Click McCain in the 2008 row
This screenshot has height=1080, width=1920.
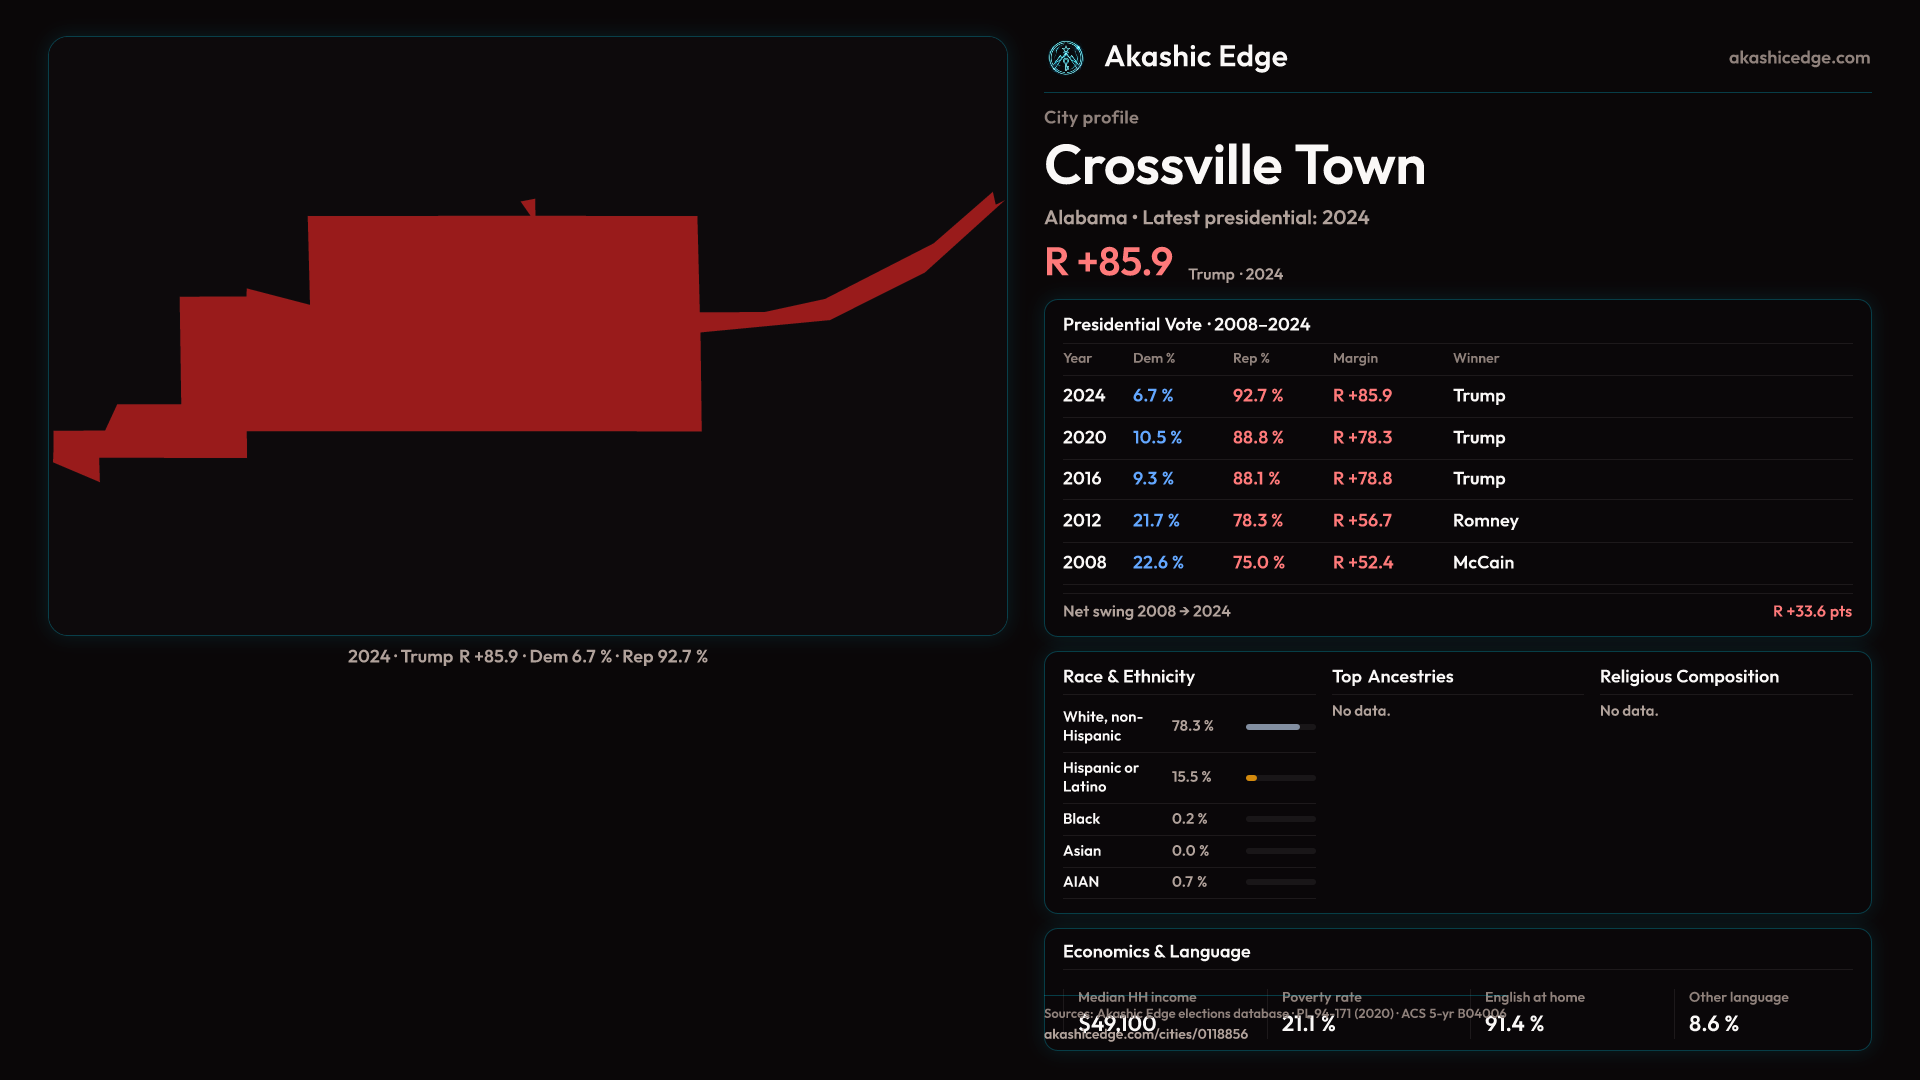point(1482,563)
